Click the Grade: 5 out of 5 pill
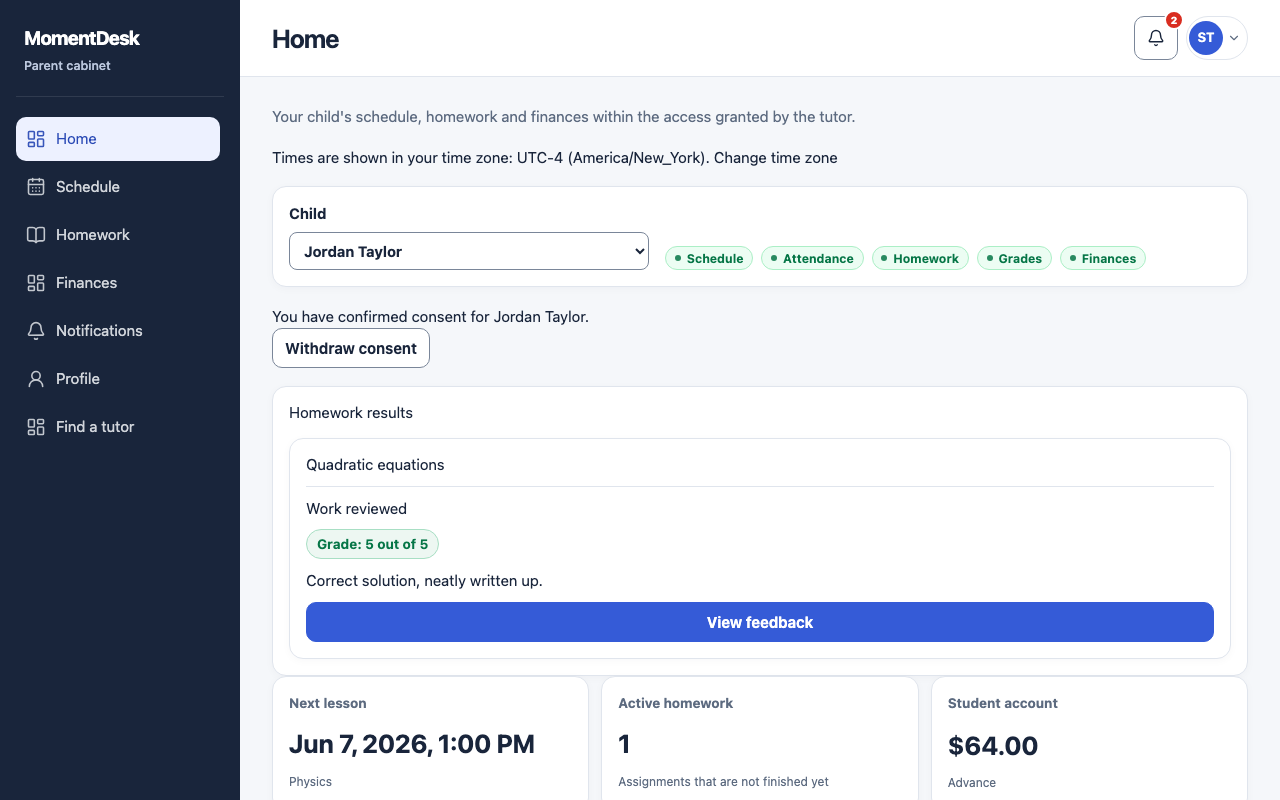Screen dimensions: 1280x800 pyautogui.click(x=372, y=544)
